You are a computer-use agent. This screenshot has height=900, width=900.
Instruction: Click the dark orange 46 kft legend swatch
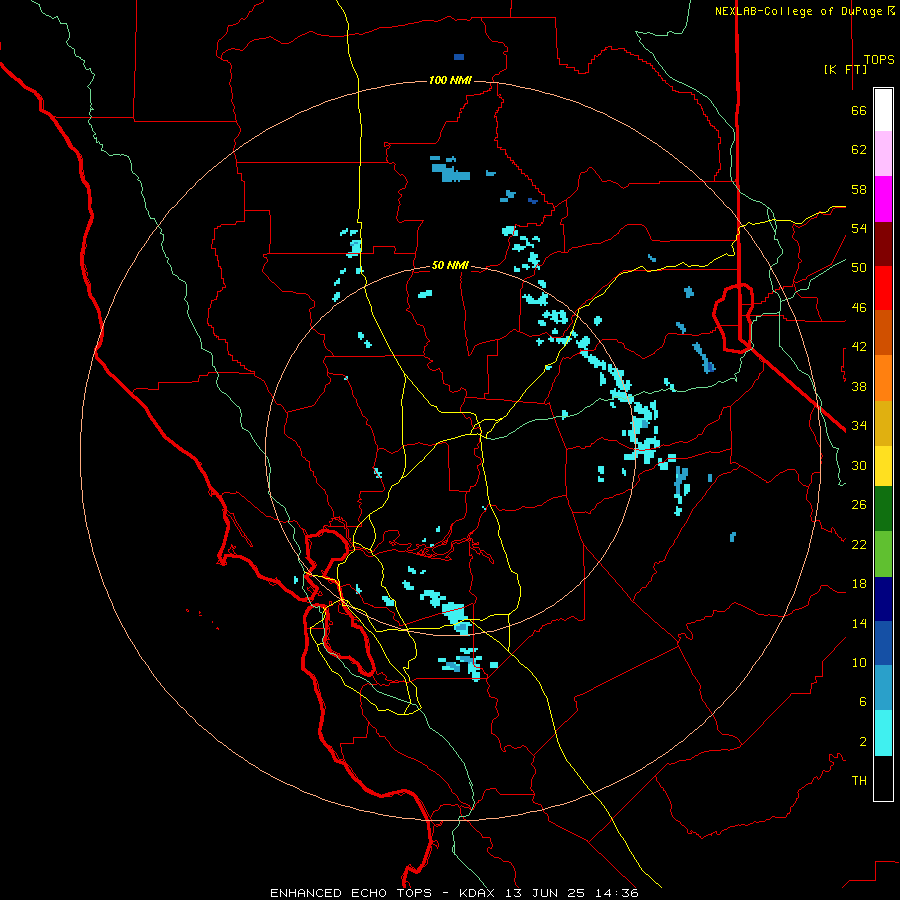pos(883,333)
